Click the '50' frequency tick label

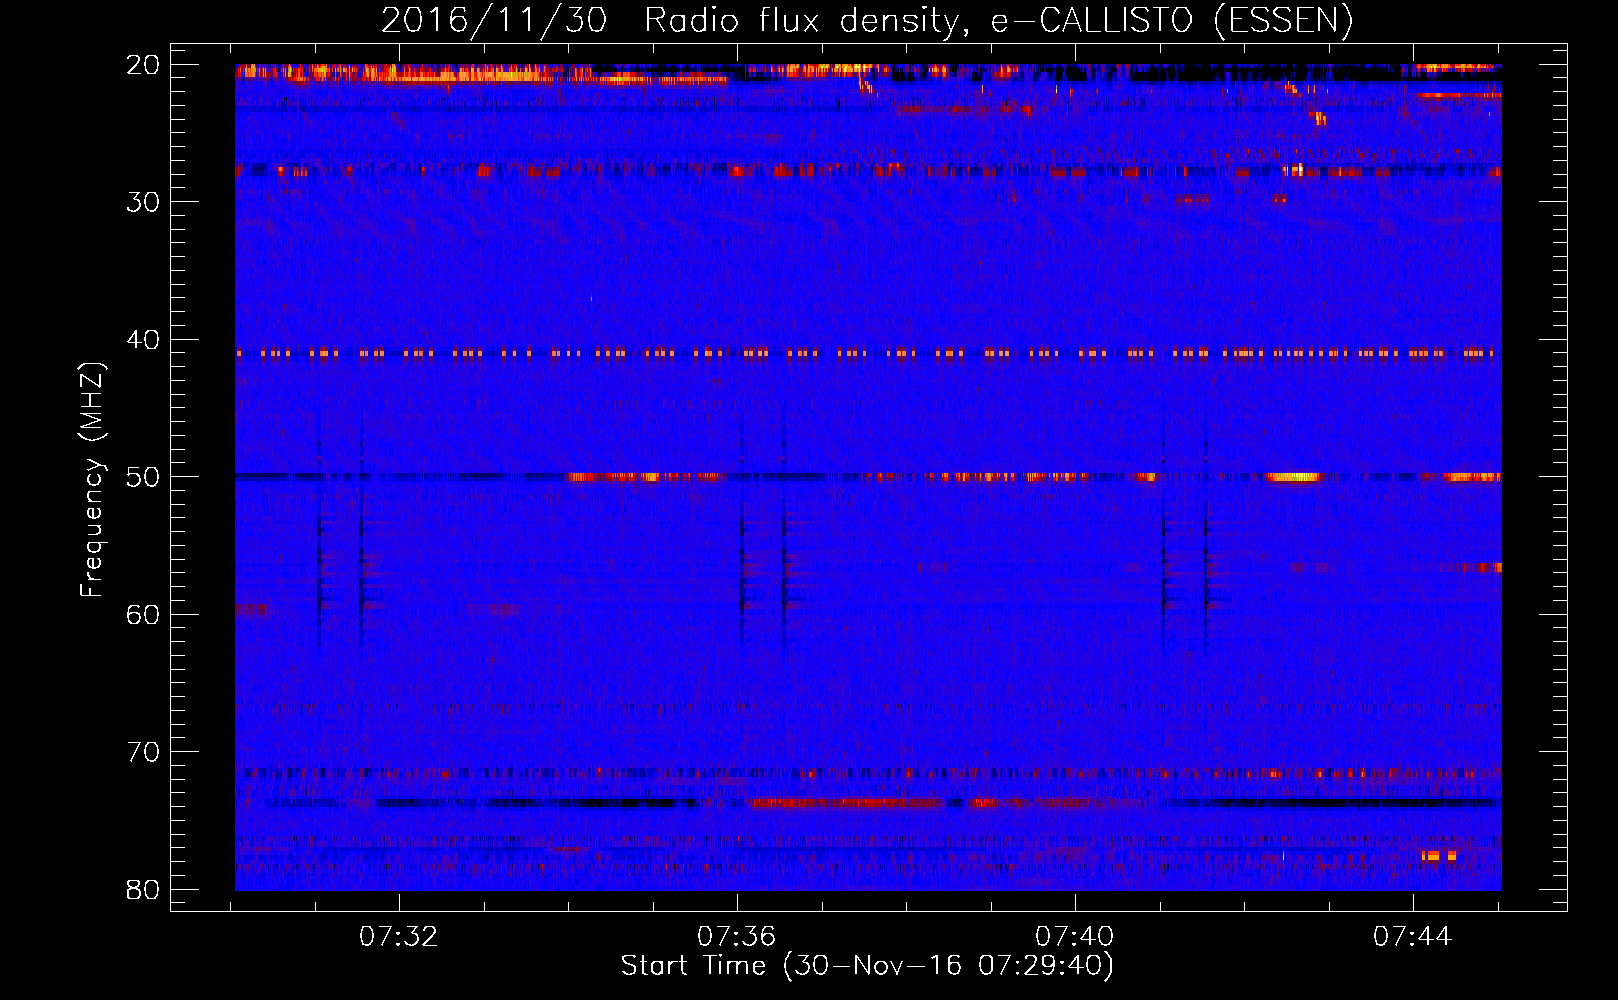[x=143, y=477]
